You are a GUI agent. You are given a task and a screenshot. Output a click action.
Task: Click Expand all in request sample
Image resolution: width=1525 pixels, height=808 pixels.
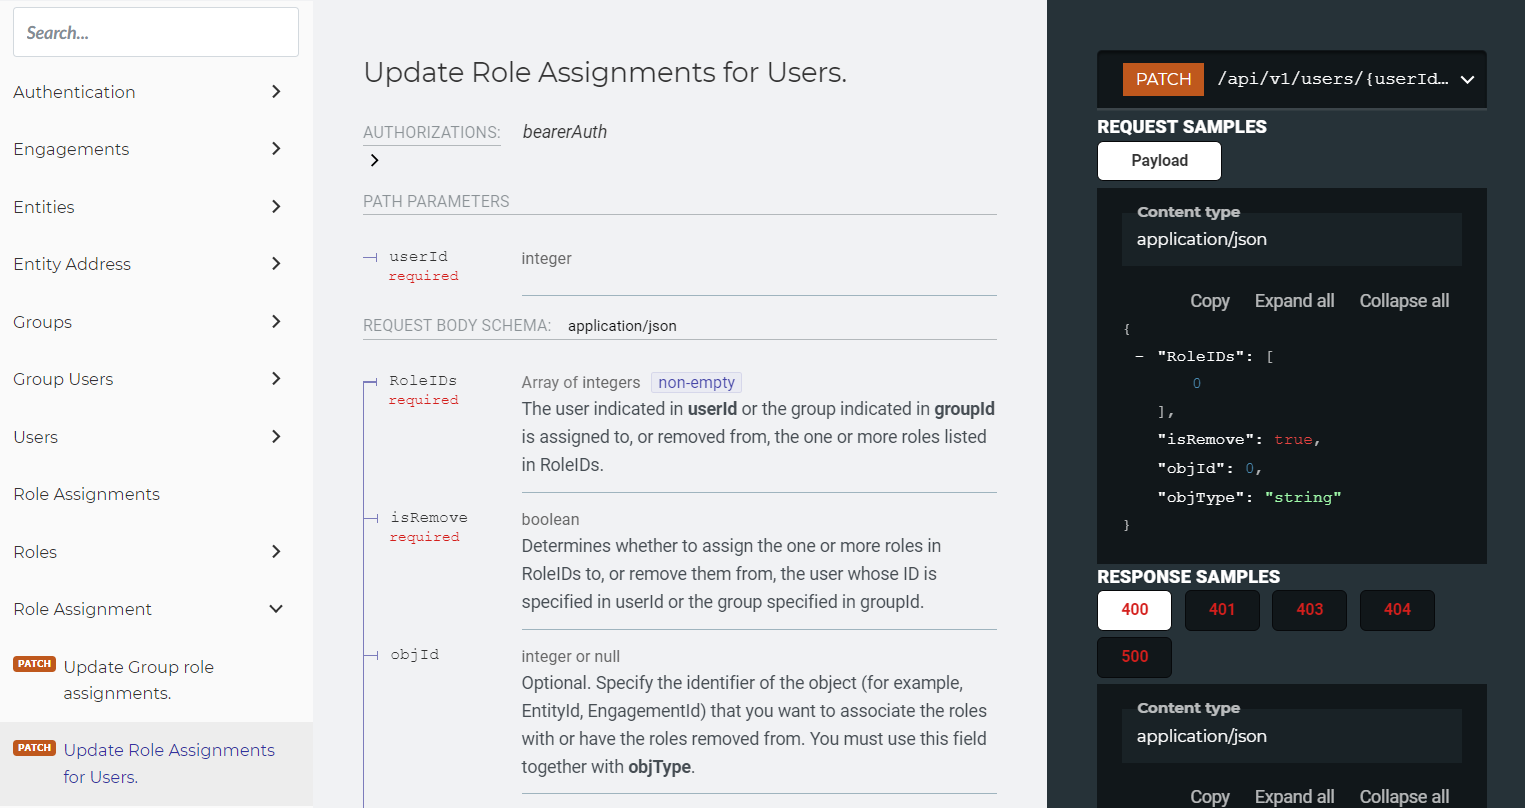[x=1294, y=301]
